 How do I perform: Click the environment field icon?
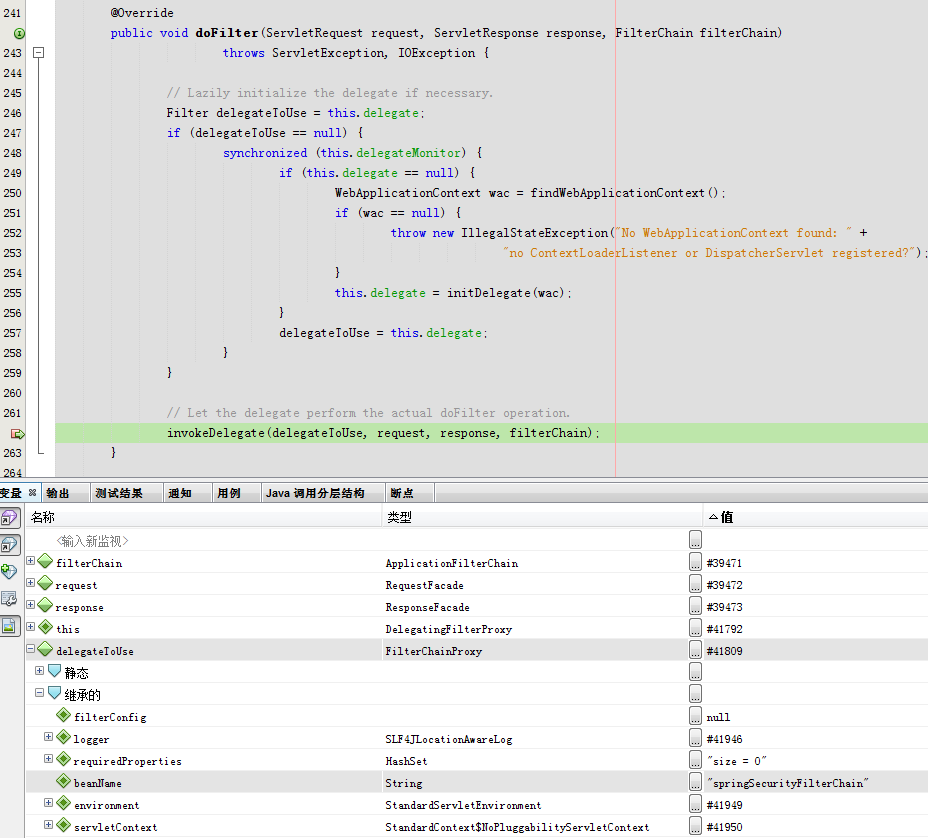(x=63, y=803)
